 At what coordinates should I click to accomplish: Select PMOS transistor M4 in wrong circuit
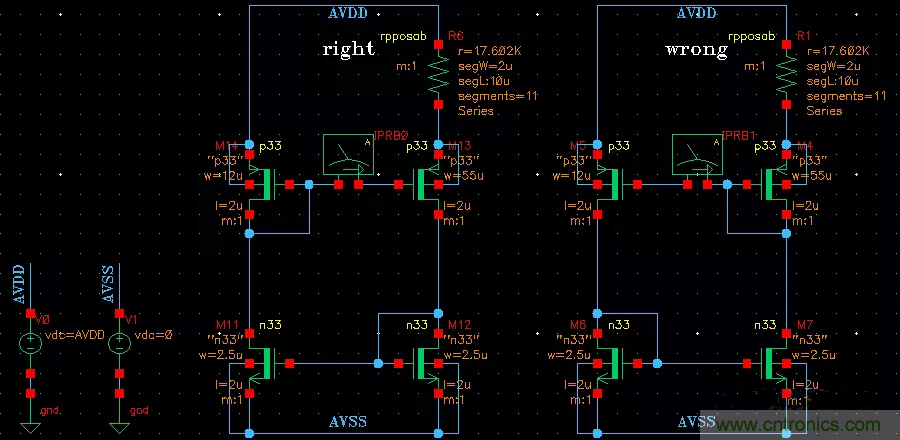777,185
